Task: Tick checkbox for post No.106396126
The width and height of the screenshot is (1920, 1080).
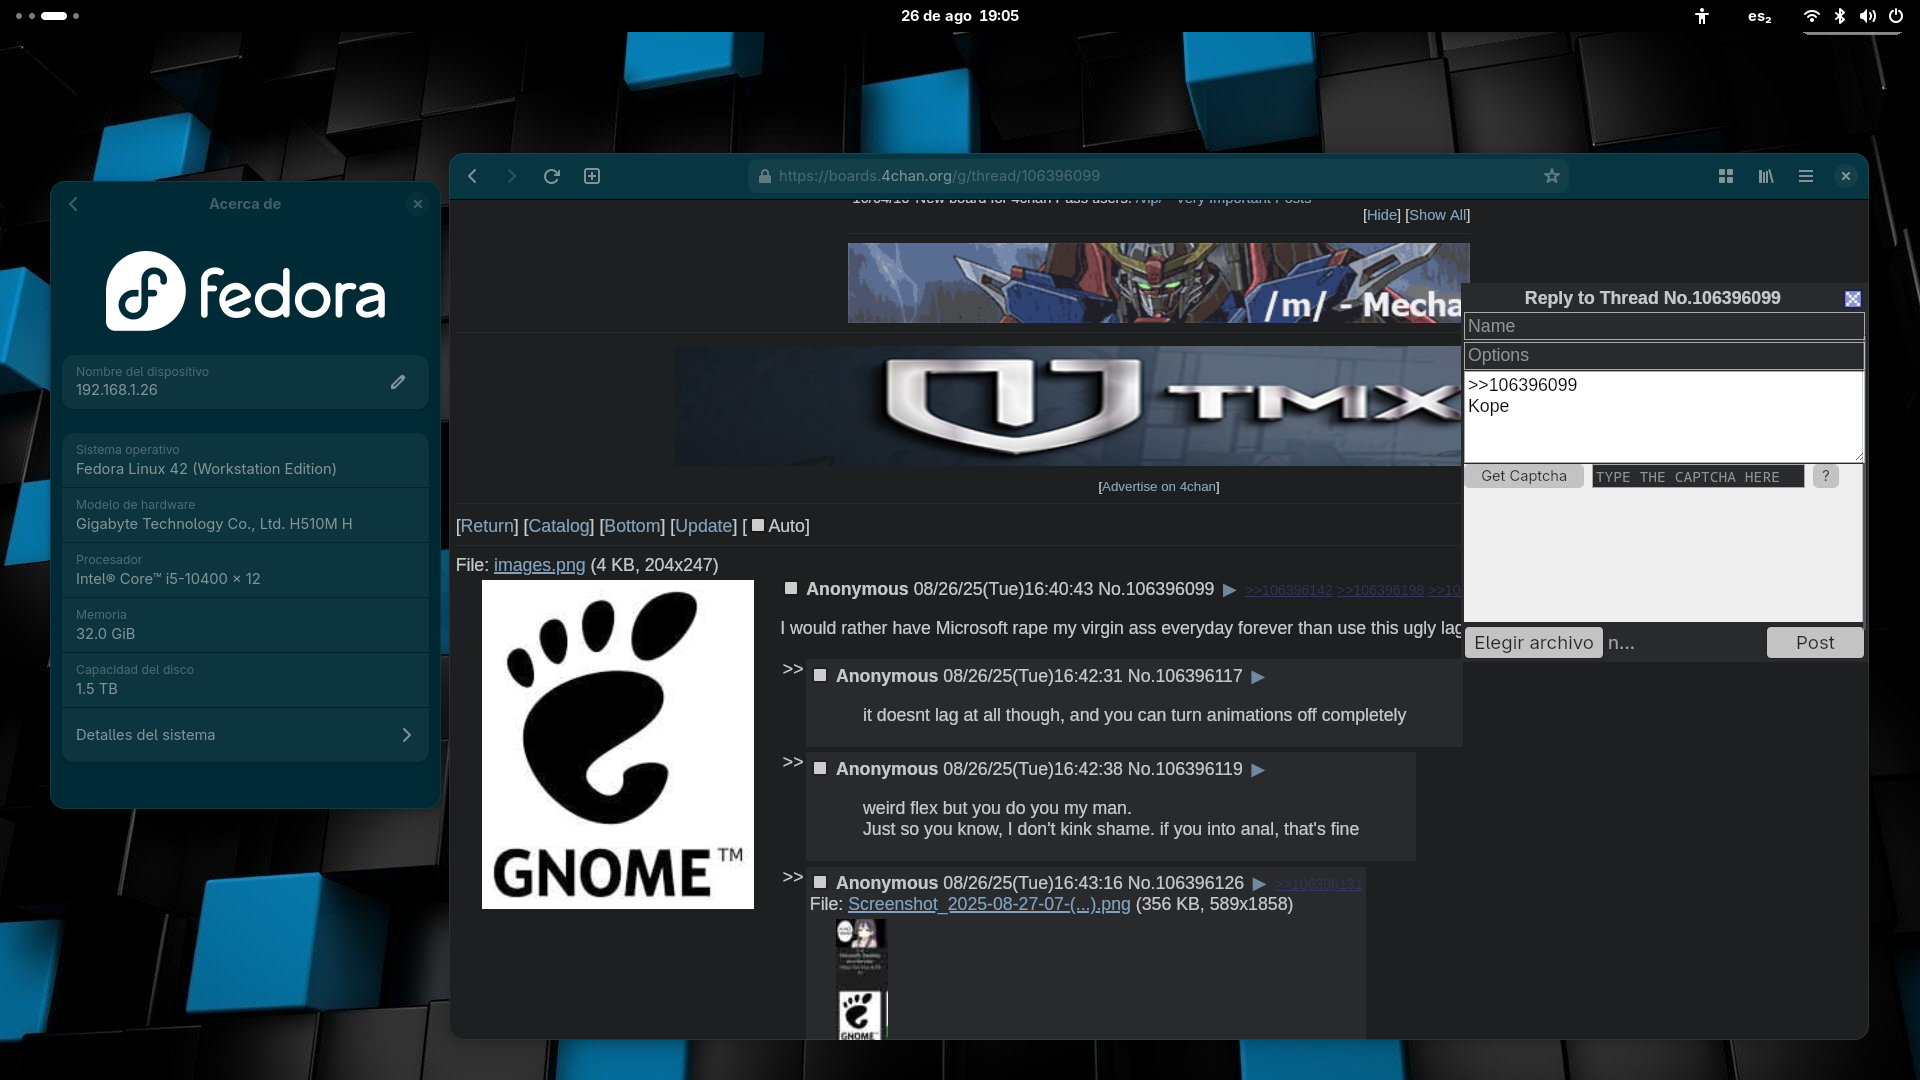Action: coord(820,882)
